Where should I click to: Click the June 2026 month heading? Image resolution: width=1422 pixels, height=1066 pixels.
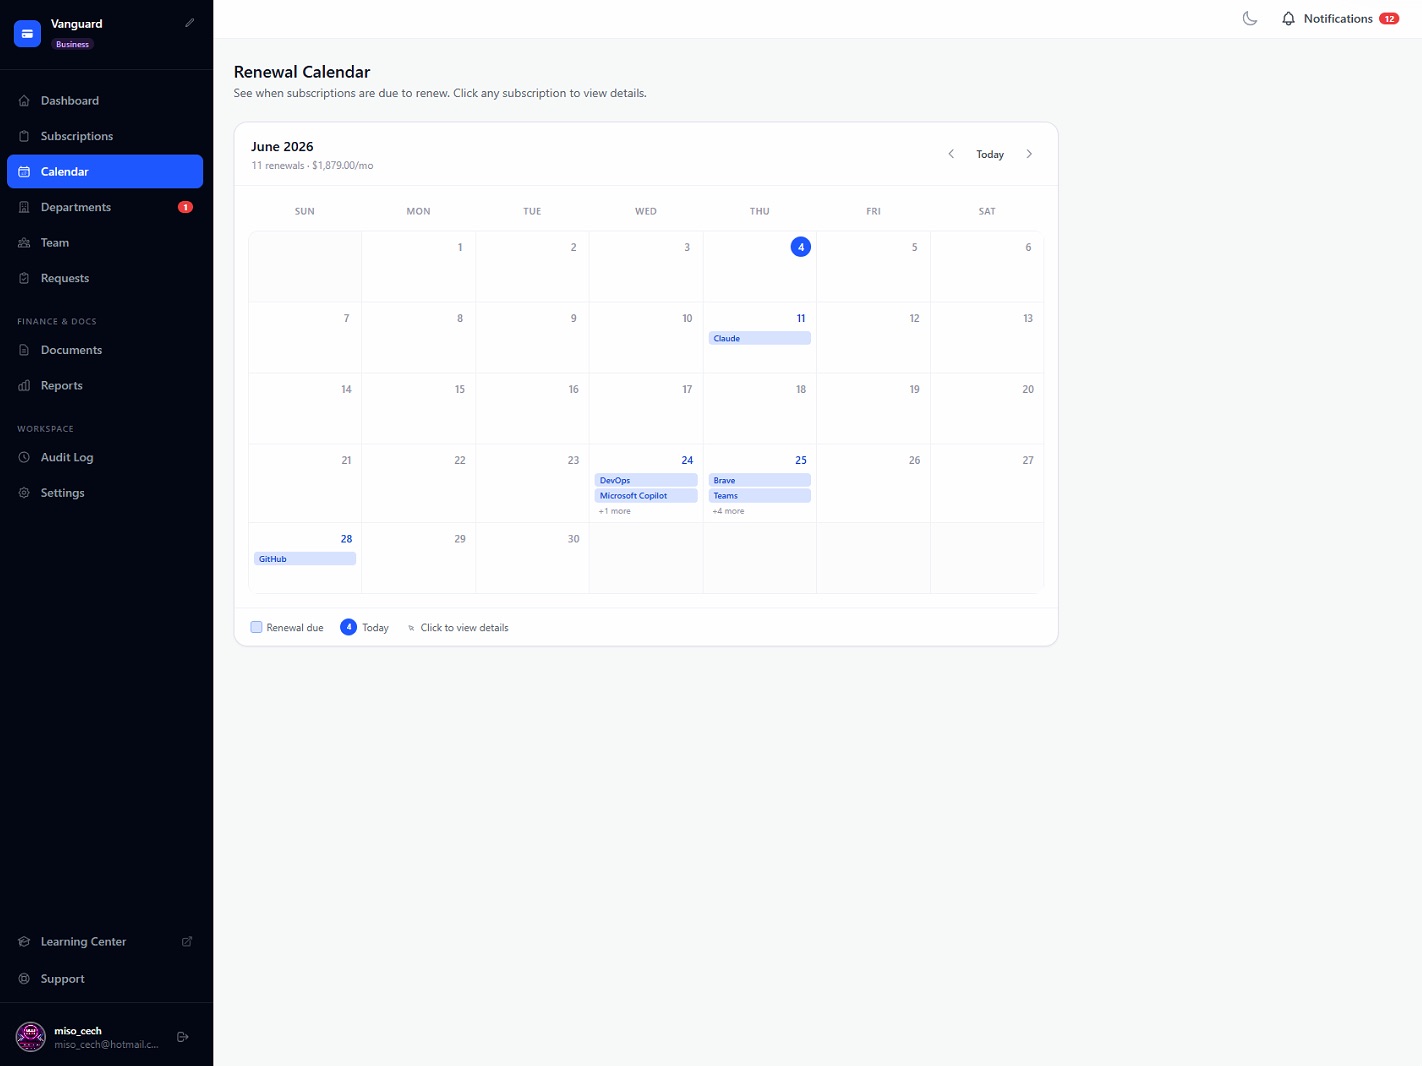[x=282, y=147]
